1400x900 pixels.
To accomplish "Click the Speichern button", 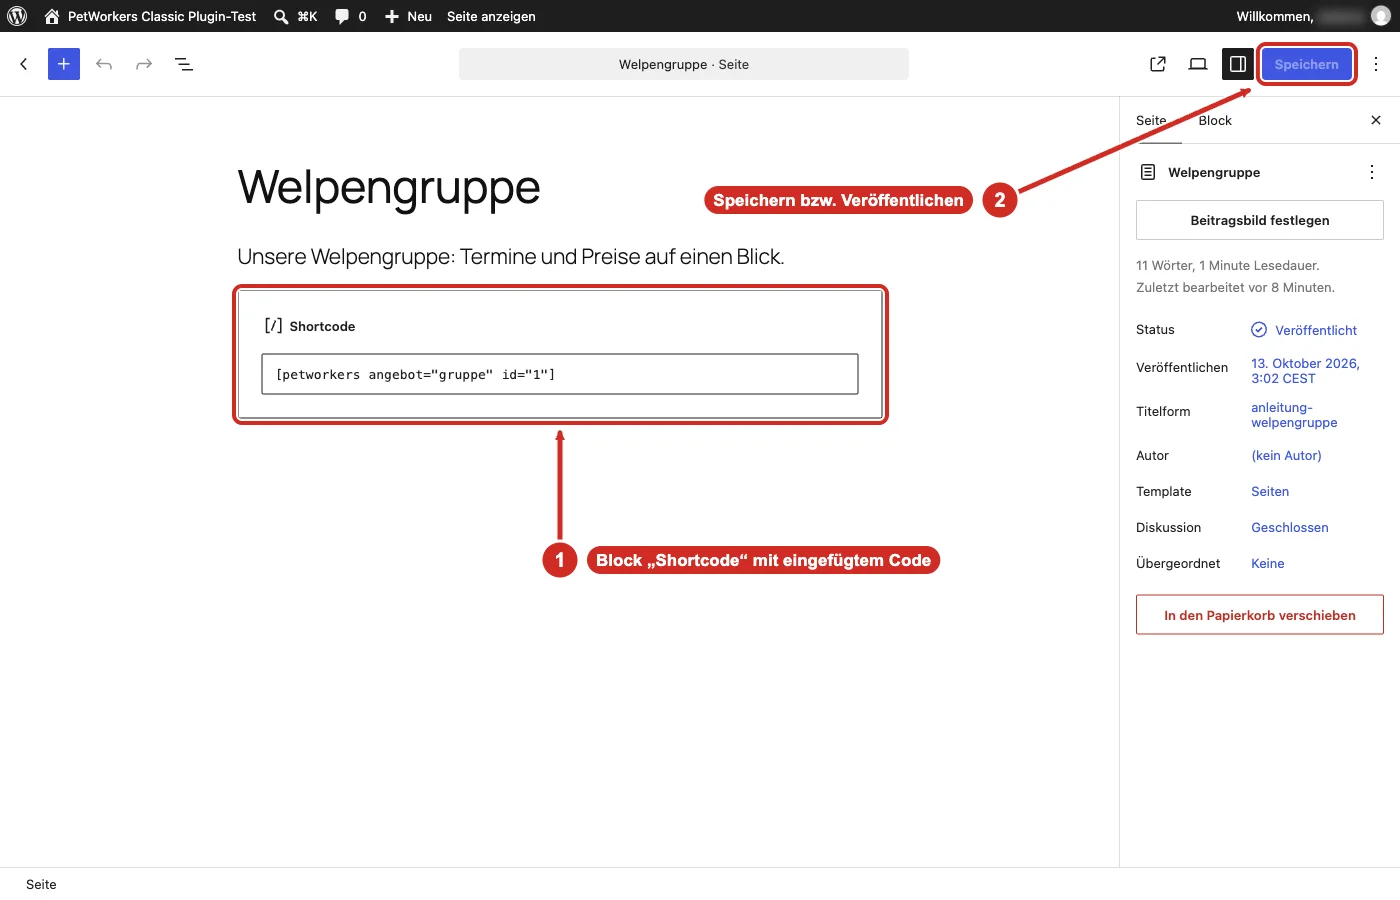I will [1306, 64].
